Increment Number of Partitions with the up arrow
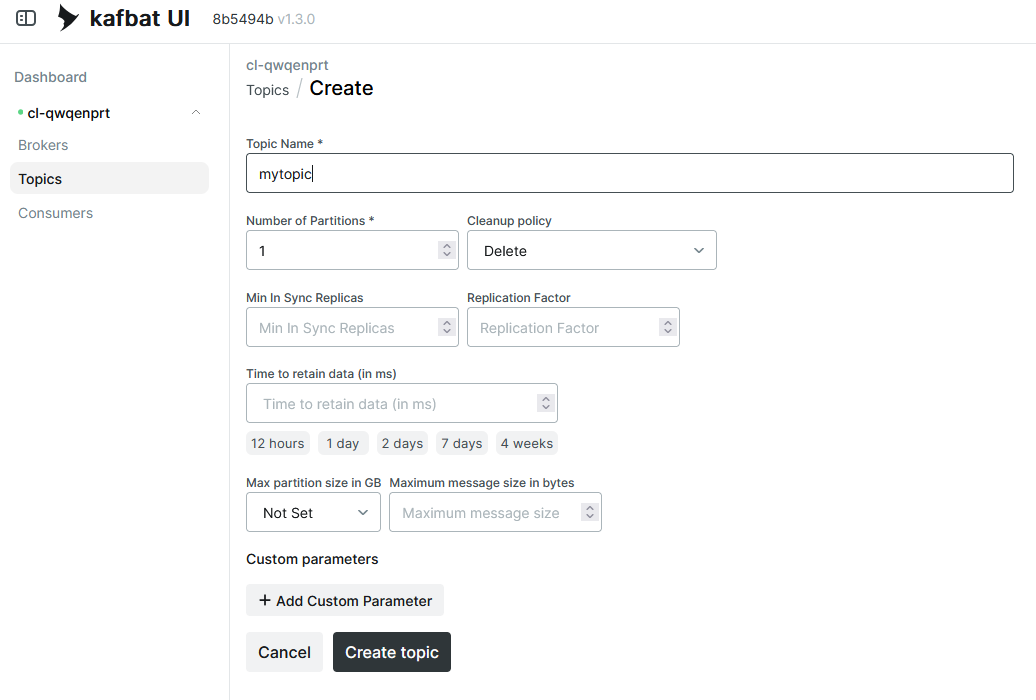Viewport: 1036px width, 700px height. pyautogui.click(x=448, y=244)
